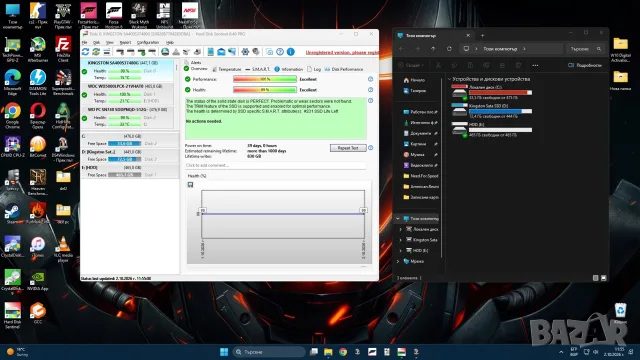
Task: Click the search box in File Explorer
Action: click(585, 49)
